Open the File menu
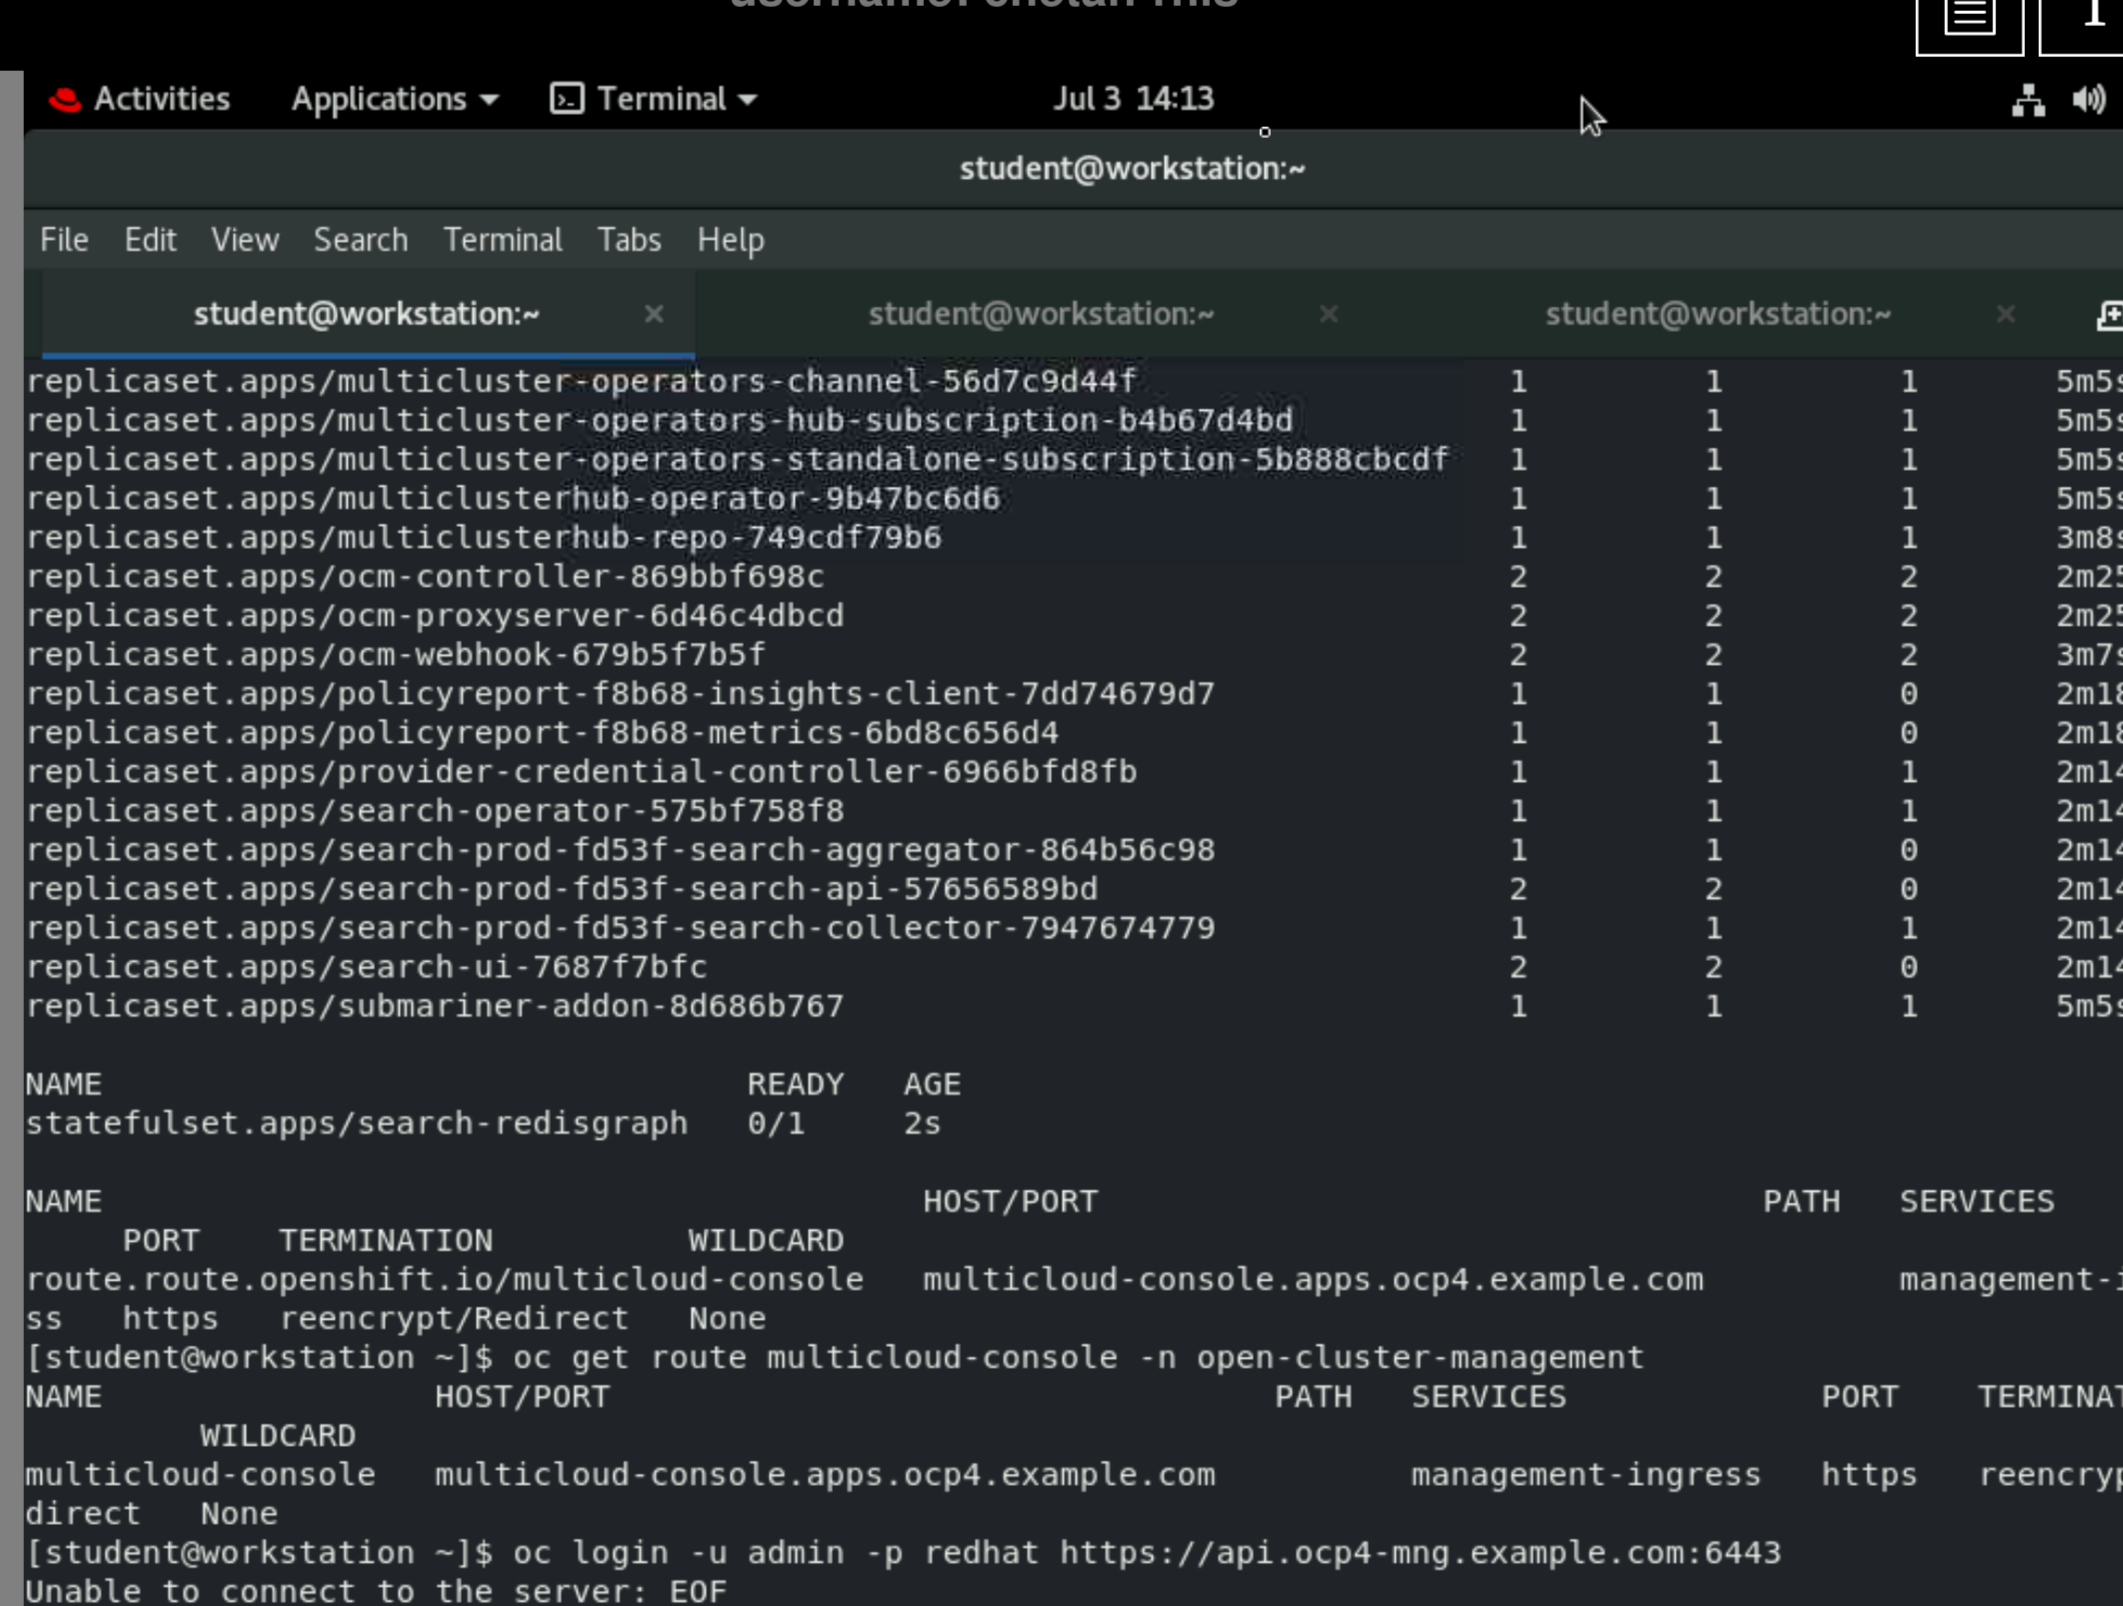Screen dimensions: 2123x1606 (x=64, y=240)
